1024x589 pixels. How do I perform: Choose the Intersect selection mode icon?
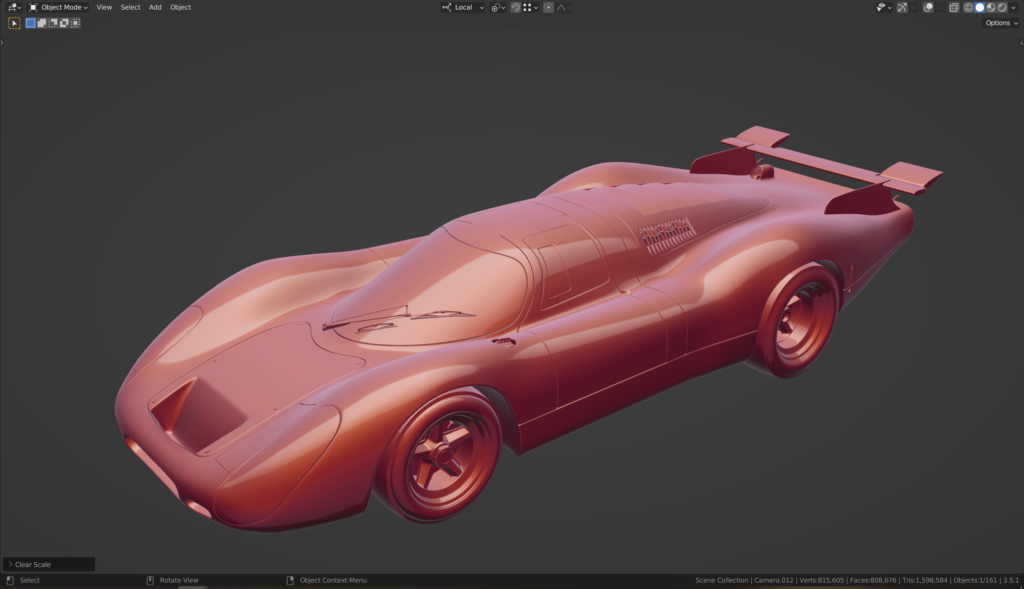point(75,22)
